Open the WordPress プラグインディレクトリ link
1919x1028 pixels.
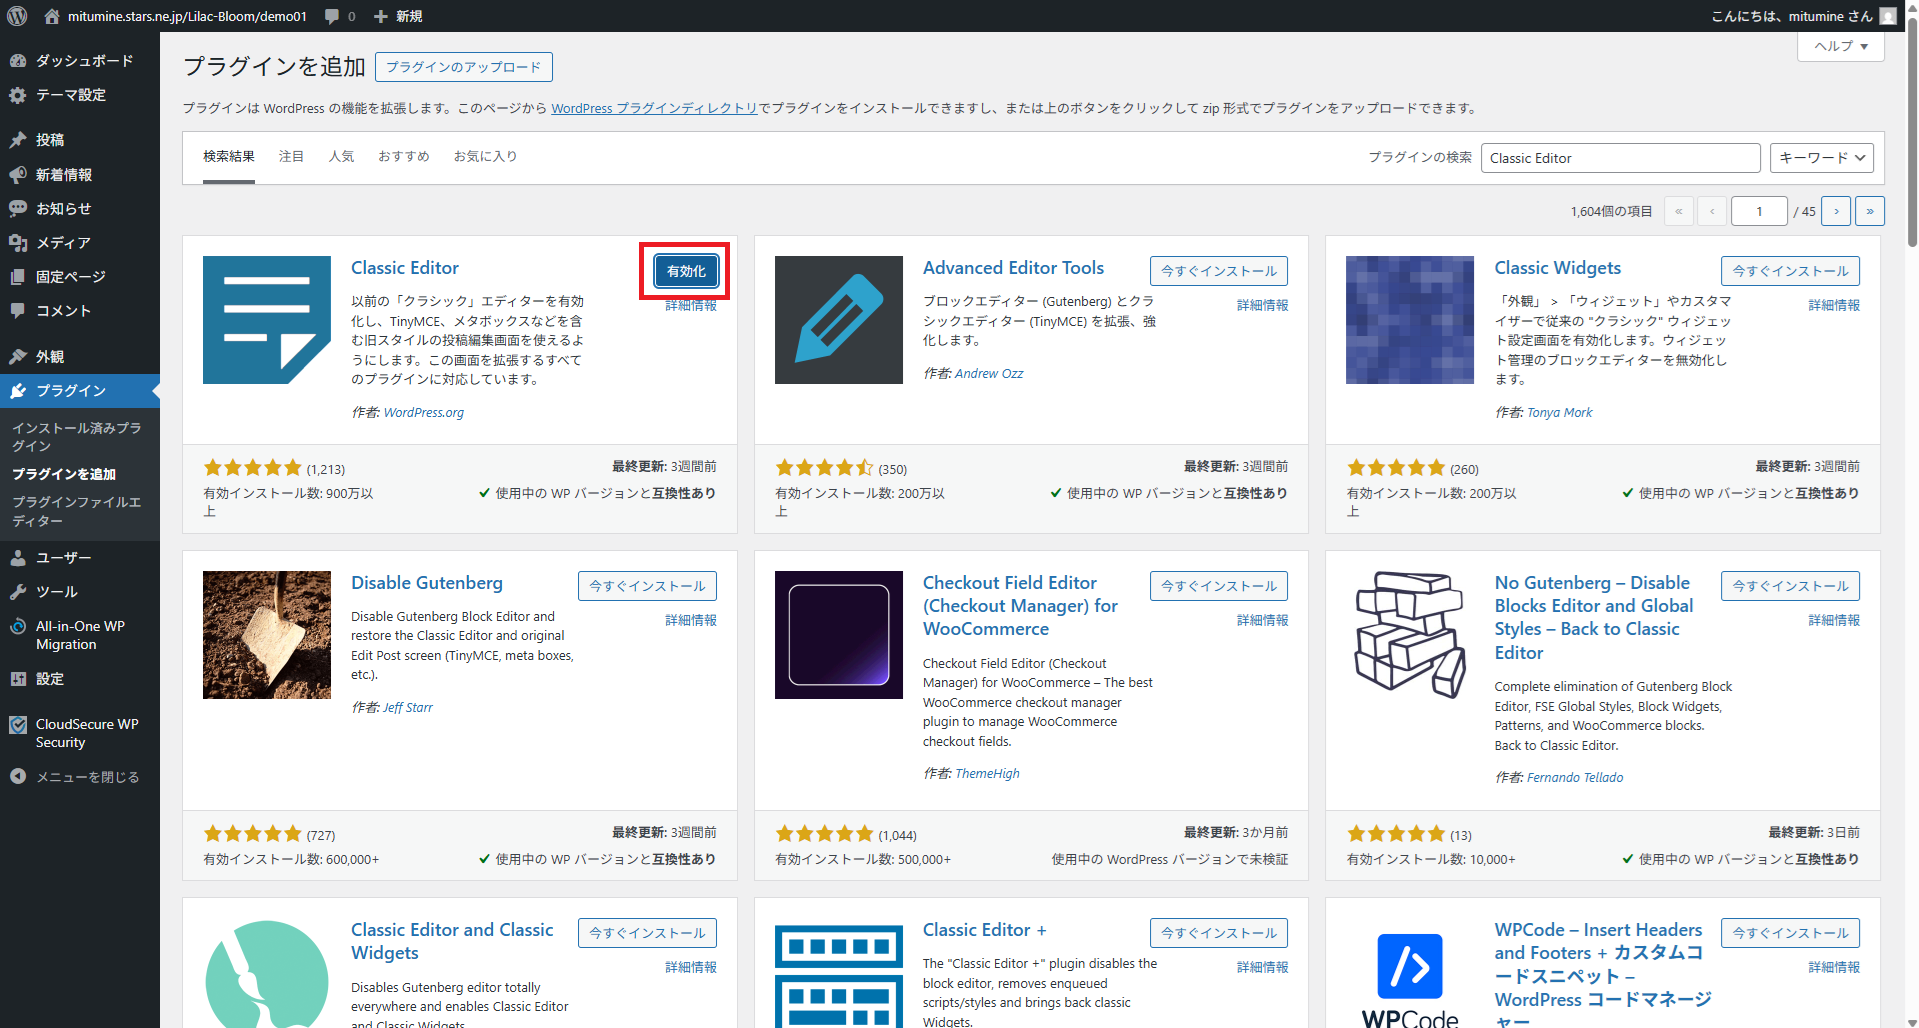coord(654,108)
